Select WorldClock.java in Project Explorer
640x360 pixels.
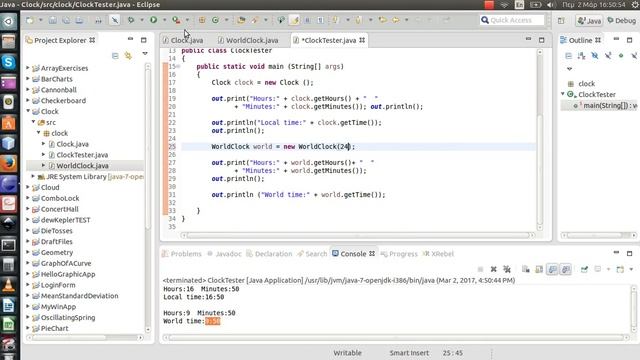(x=82, y=166)
